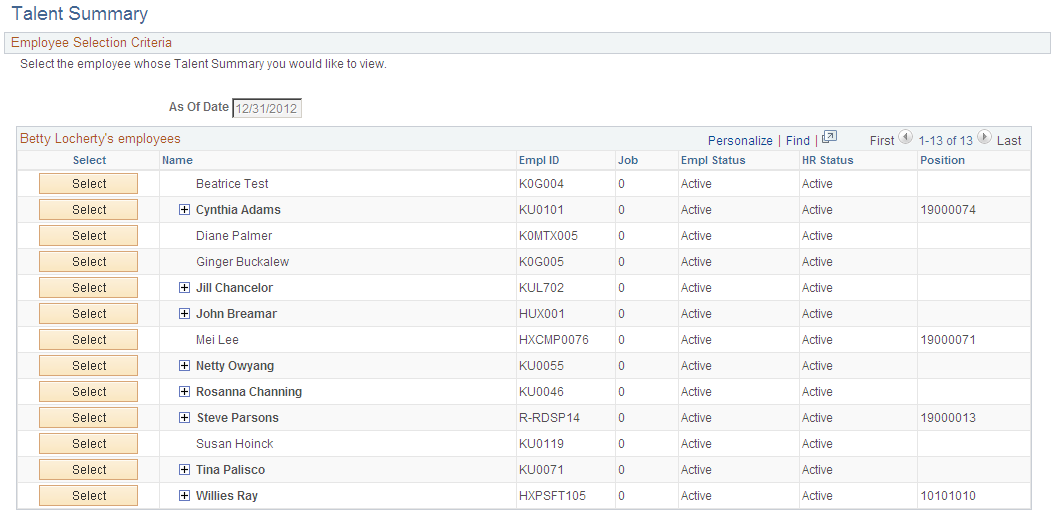The image size is (1062, 516).
Task: Click employee ID K0MTX005
Action: 549,236
